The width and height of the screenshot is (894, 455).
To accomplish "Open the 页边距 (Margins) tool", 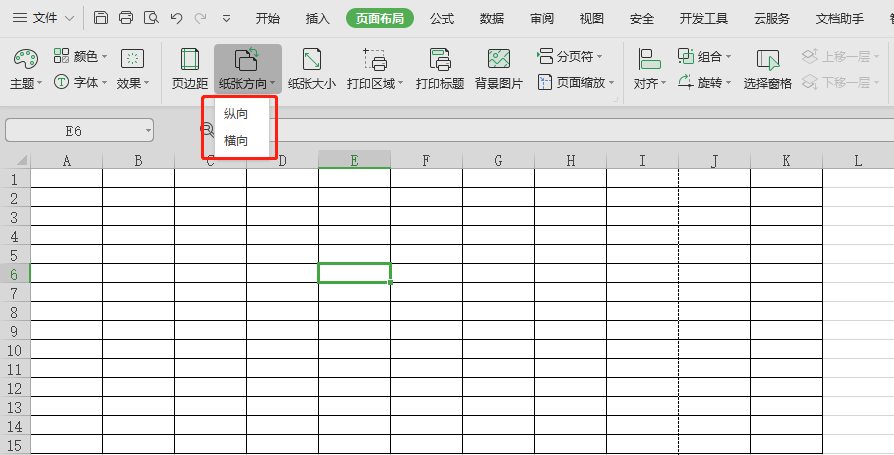I will (189, 69).
